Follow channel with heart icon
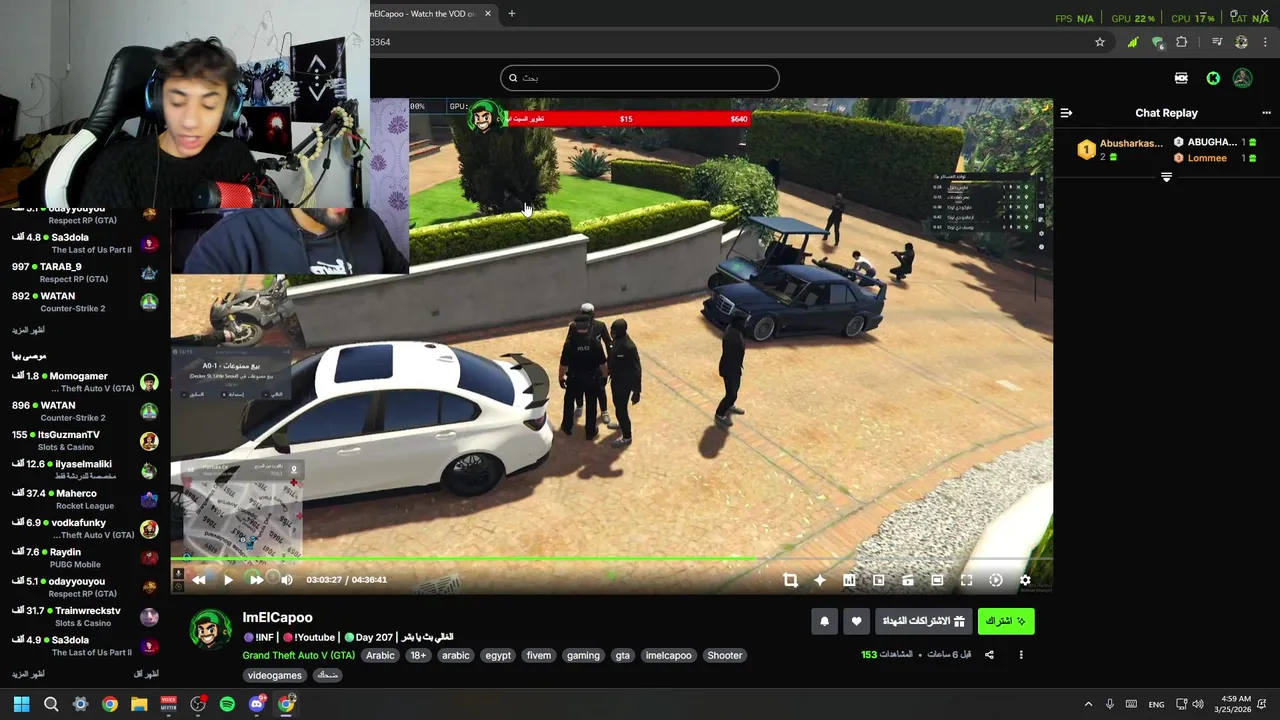 click(856, 621)
